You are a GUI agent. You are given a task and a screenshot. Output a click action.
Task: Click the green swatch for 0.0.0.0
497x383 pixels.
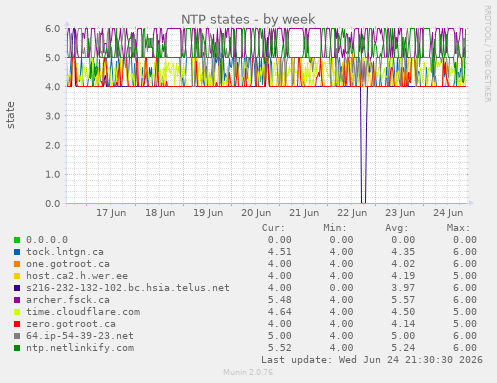[x=17, y=240]
